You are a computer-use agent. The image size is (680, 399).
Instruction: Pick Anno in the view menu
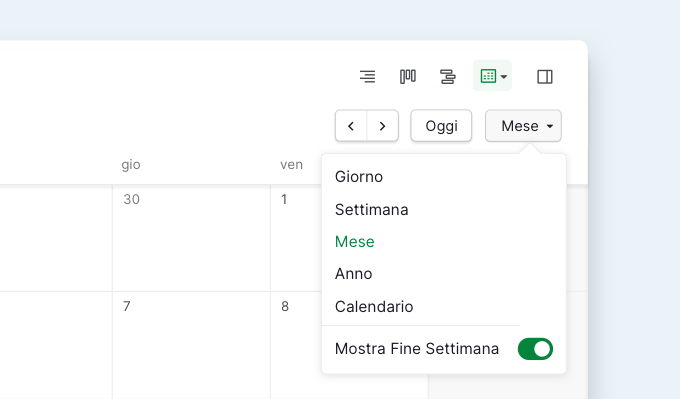tap(353, 274)
